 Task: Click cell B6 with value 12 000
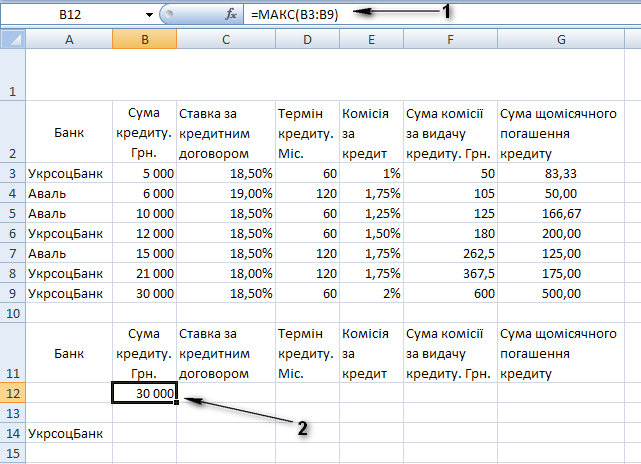pos(144,233)
